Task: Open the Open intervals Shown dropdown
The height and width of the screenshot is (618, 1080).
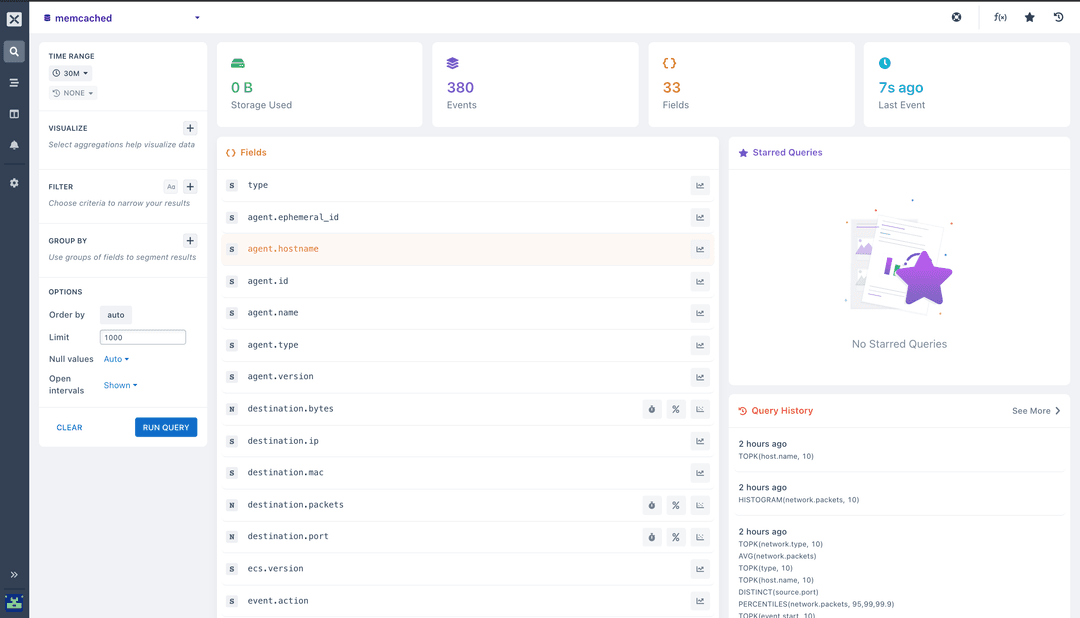Action: point(121,385)
